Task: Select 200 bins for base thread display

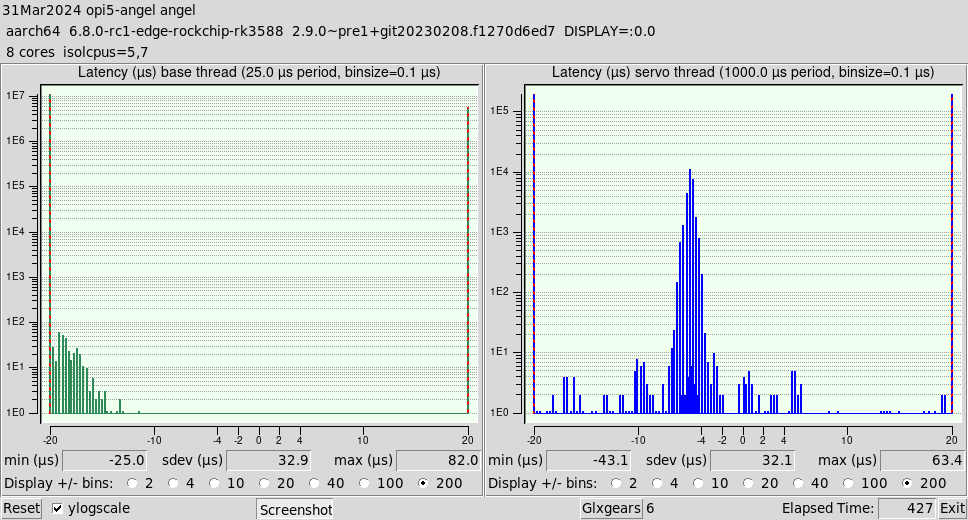Action: 422,483
